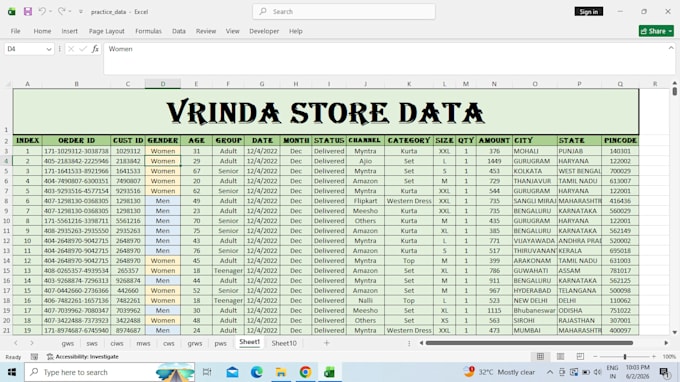Open the Formulas tab
This screenshot has height=382, width=680.
148,31
